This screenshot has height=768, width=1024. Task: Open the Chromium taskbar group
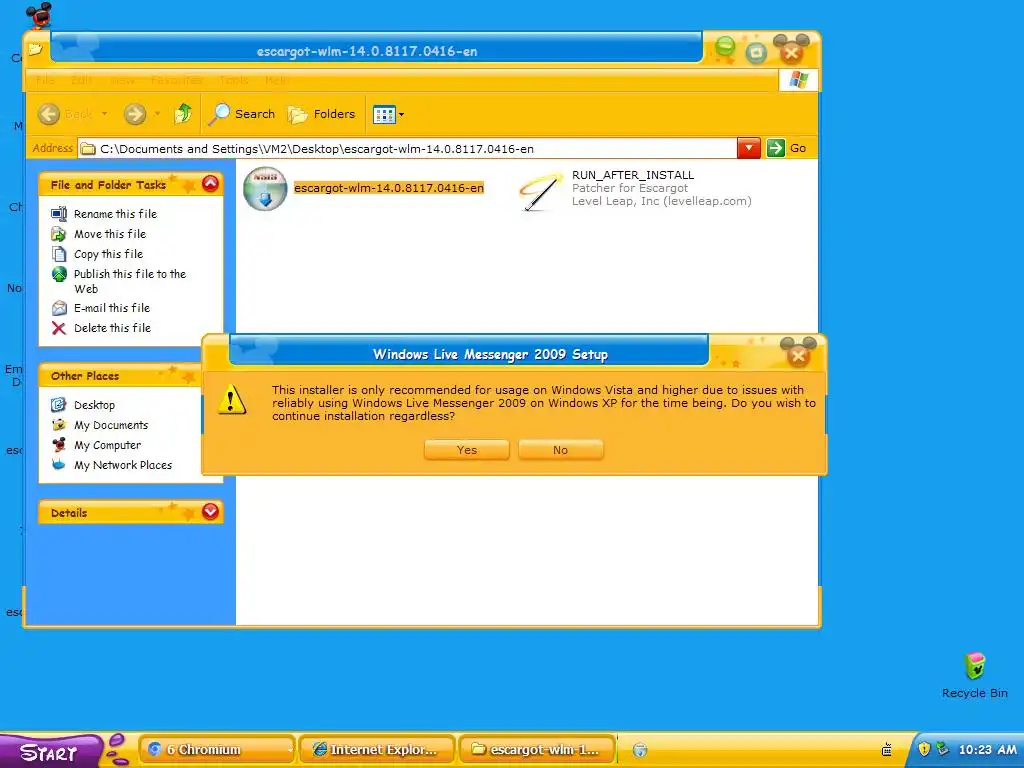pyautogui.click(x=217, y=750)
